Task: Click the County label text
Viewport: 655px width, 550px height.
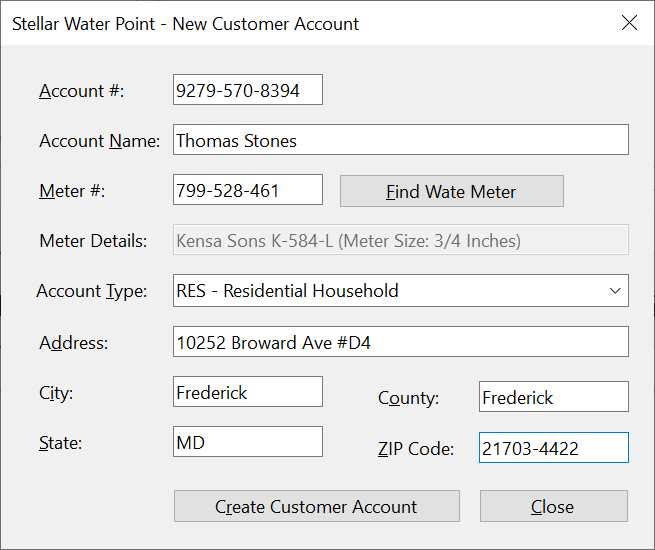Action: 409,398
